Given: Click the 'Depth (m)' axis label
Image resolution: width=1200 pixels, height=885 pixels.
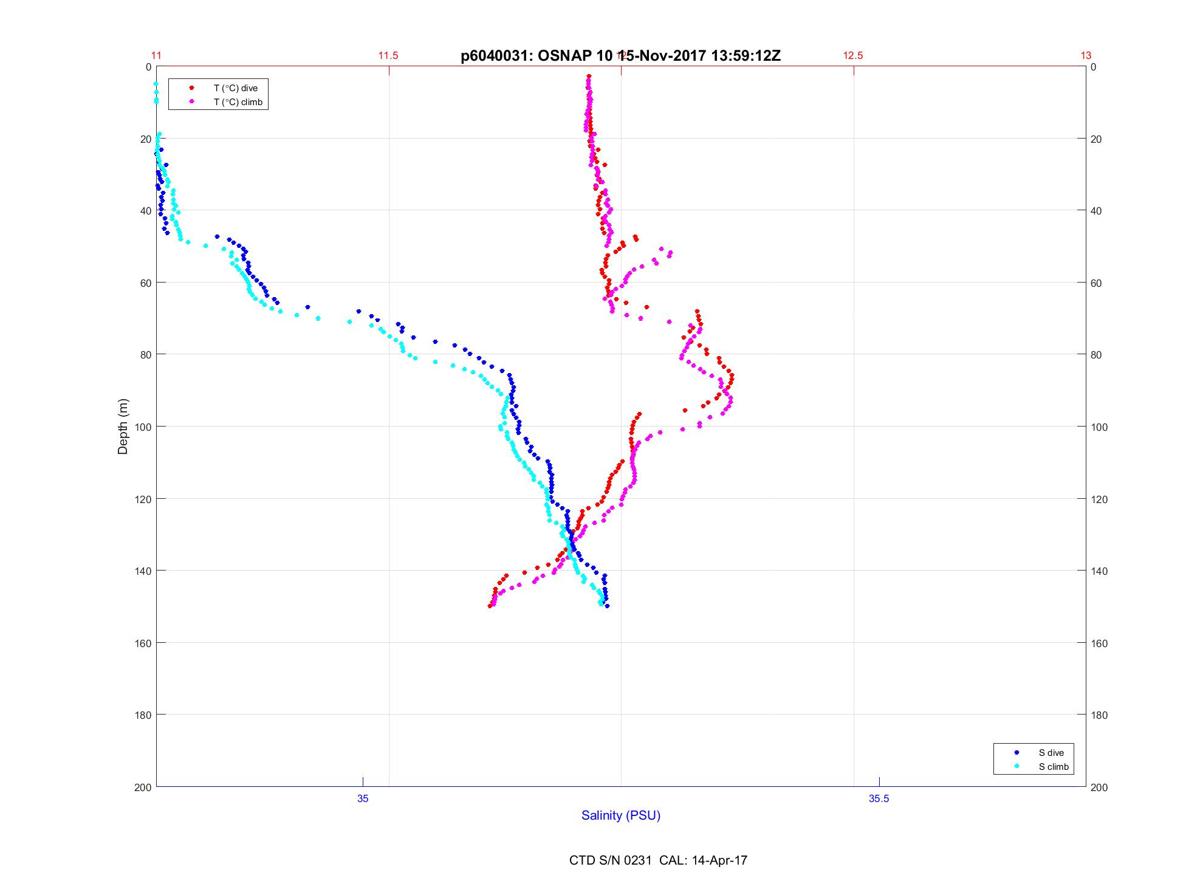Looking at the screenshot, I should click(124, 427).
